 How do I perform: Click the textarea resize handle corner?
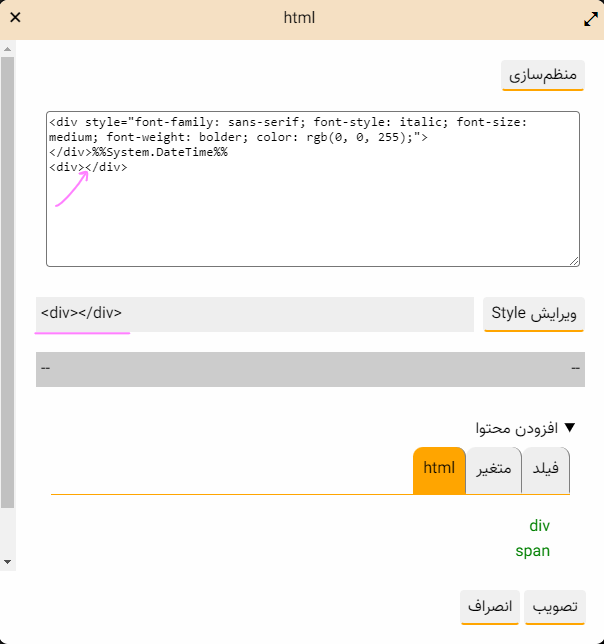click(x=574, y=261)
